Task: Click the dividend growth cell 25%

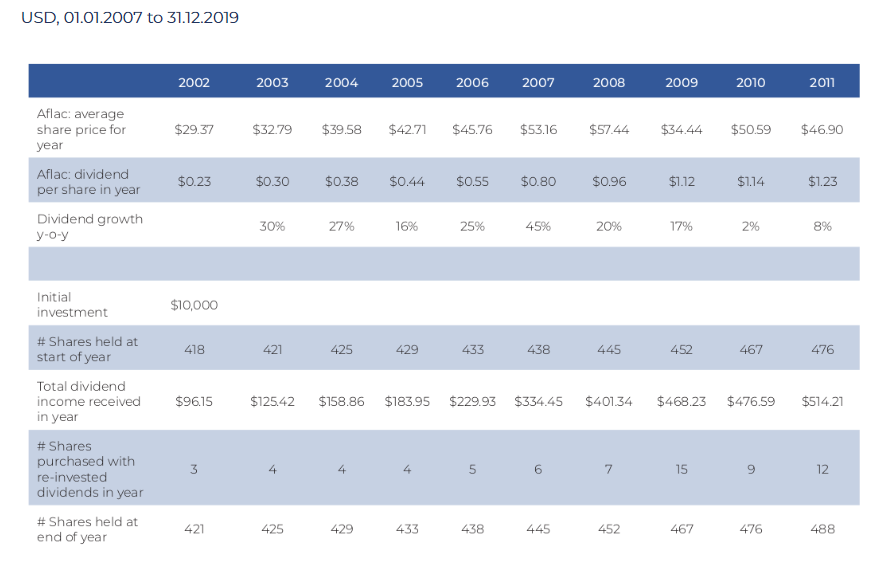Action: click(472, 227)
